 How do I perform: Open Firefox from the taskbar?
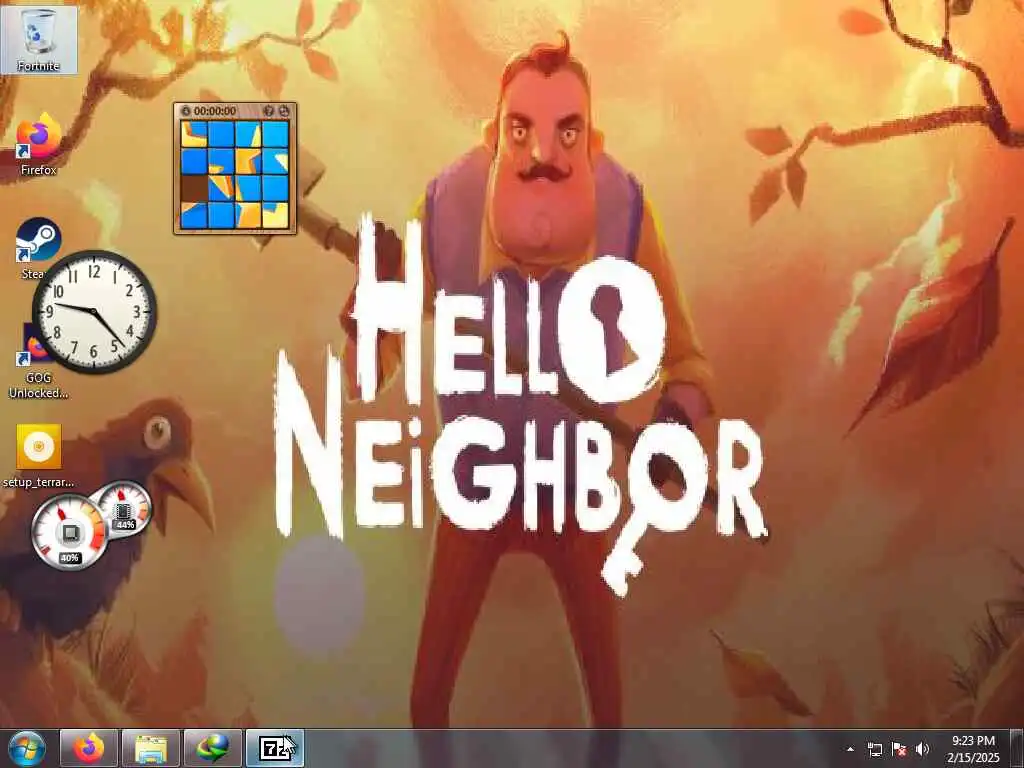[89, 748]
